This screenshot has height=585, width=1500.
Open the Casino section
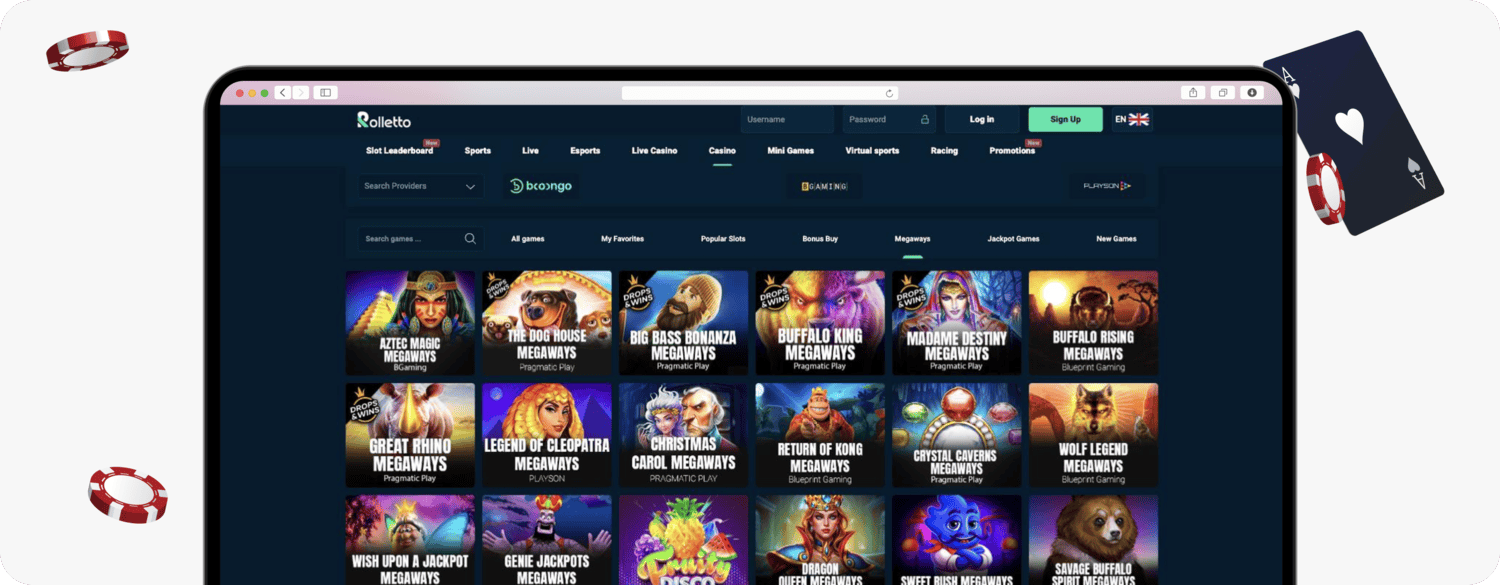(x=722, y=151)
